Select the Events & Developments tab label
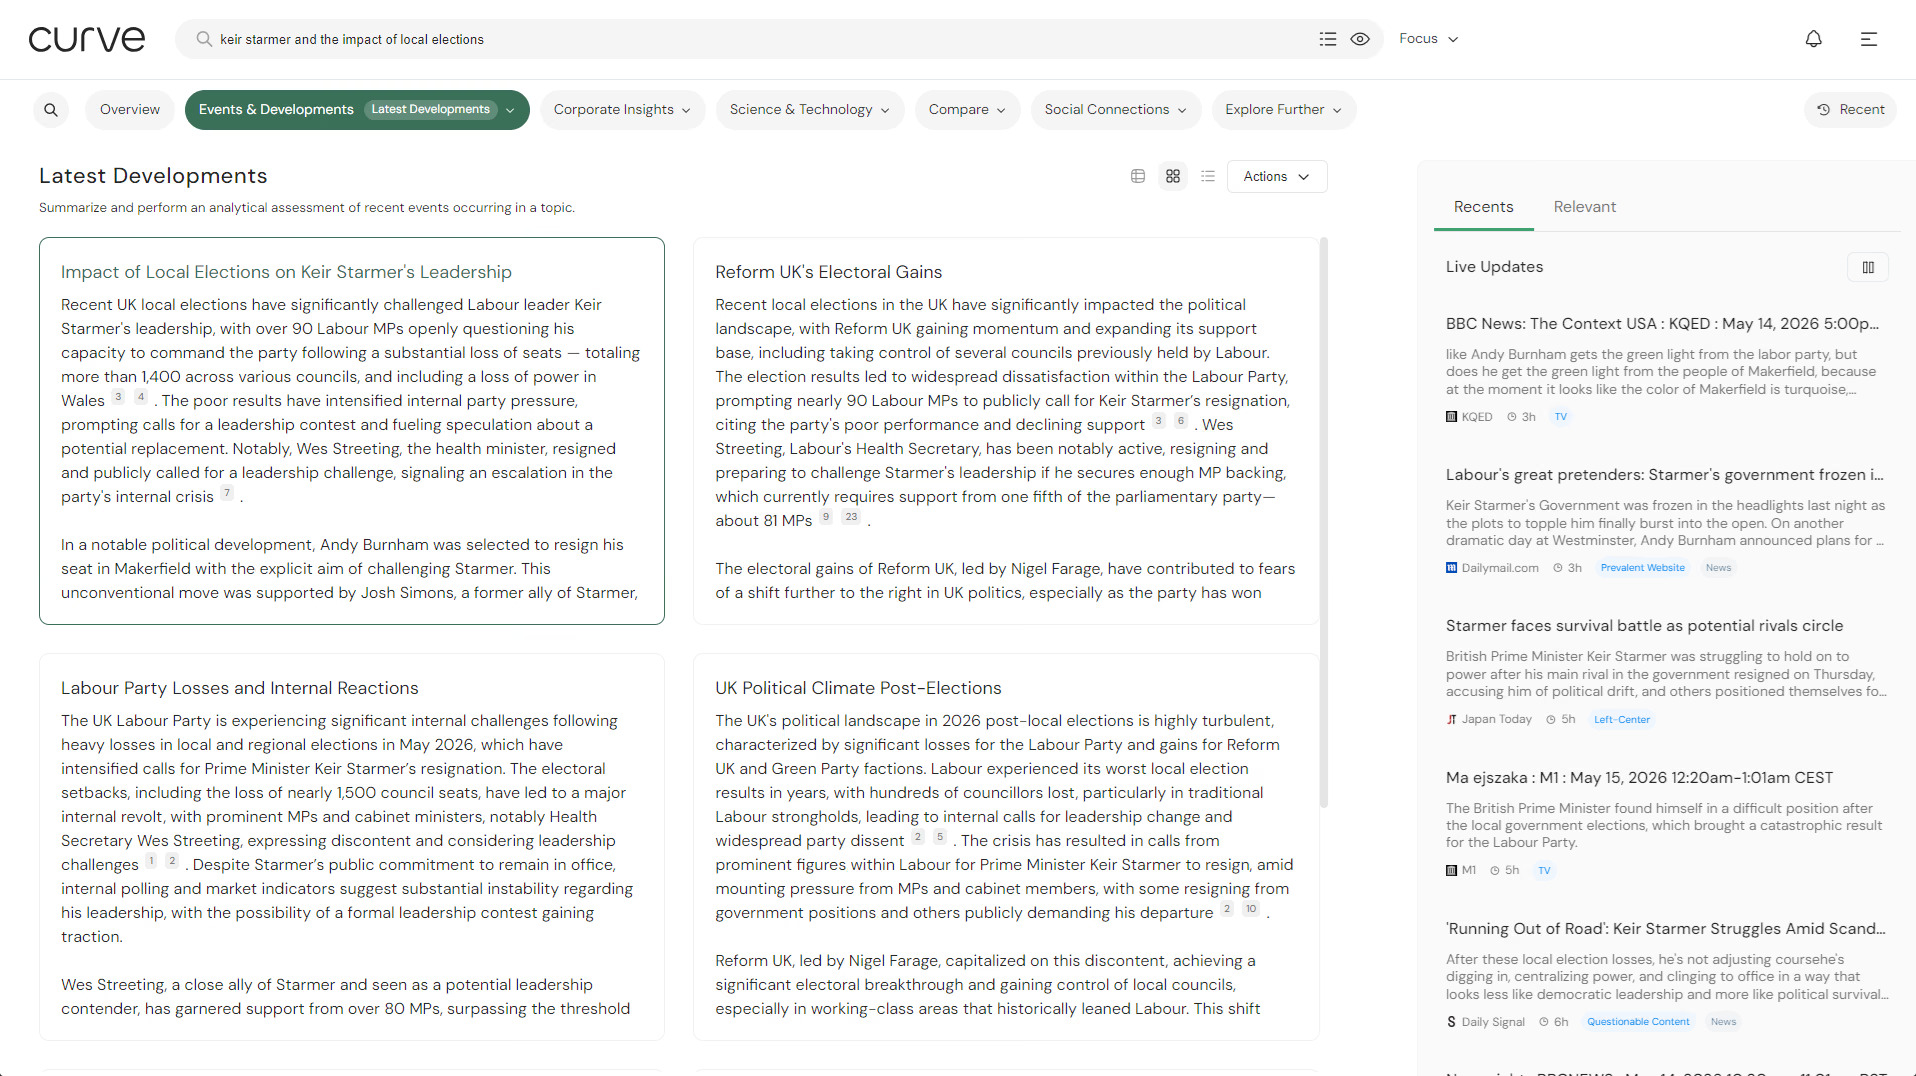Viewport: 1916px width, 1076px height. (x=276, y=110)
